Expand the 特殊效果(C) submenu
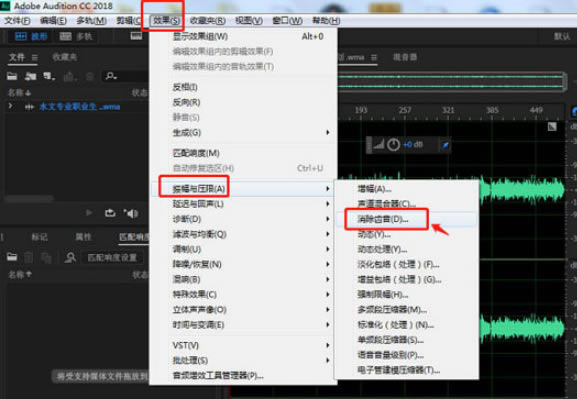The image size is (577, 399). [243, 294]
